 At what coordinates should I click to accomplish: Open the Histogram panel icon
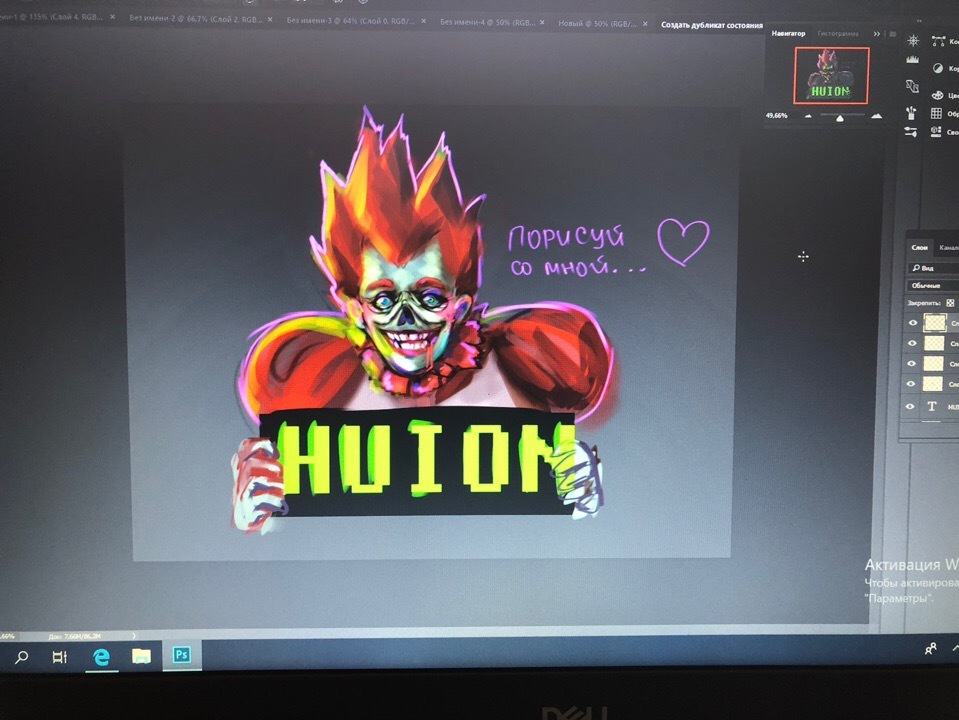click(x=913, y=59)
